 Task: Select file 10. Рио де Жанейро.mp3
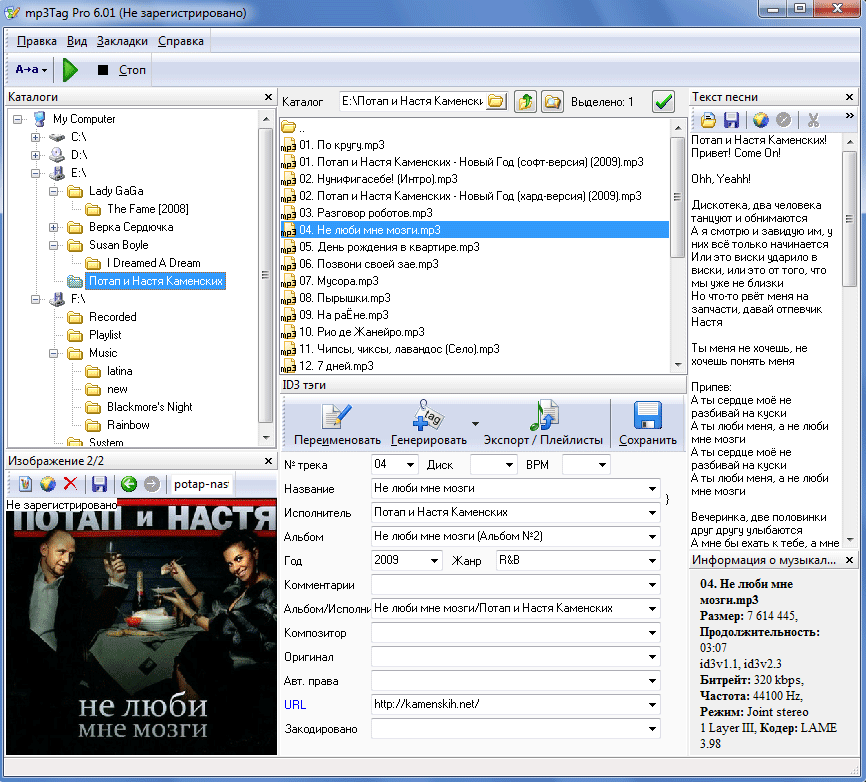click(362, 332)
